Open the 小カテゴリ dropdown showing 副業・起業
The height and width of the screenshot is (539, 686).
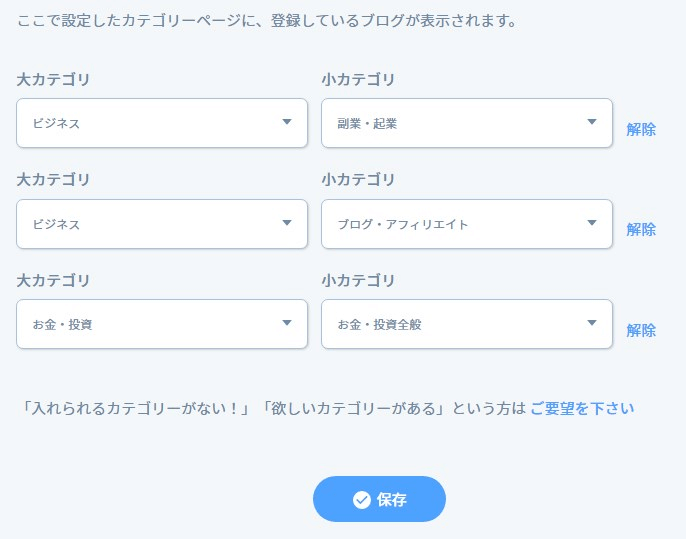[x=467, y=123]
